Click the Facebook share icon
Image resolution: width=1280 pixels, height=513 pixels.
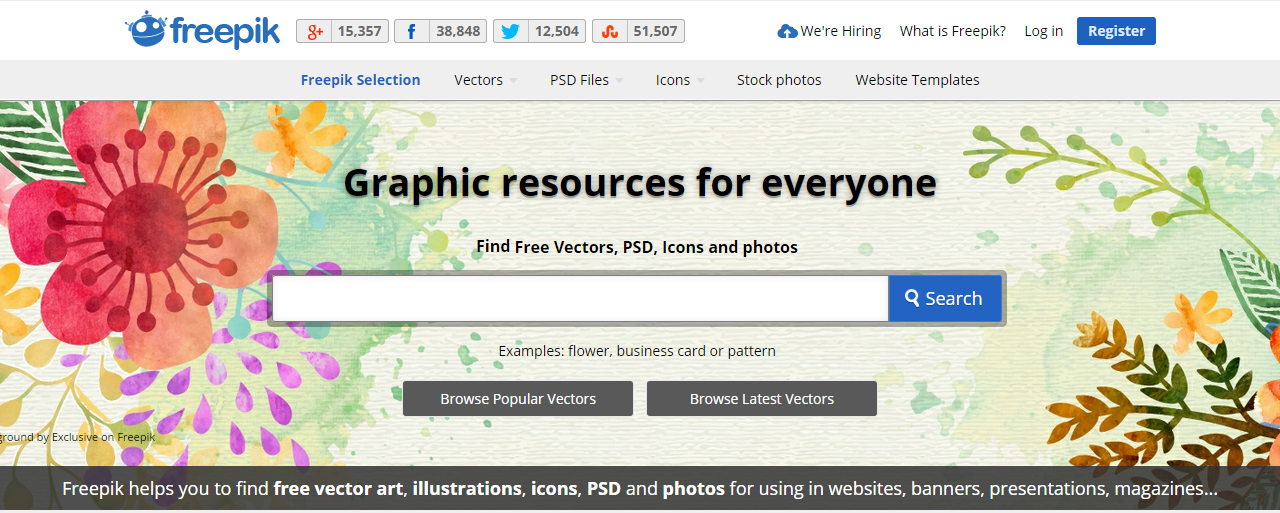click(411, 31)
